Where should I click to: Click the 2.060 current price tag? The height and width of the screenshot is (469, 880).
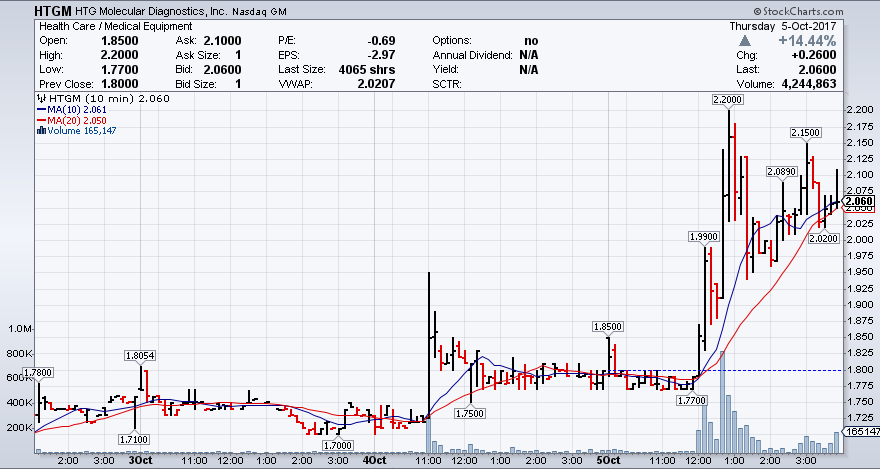[x=860, y=201]
